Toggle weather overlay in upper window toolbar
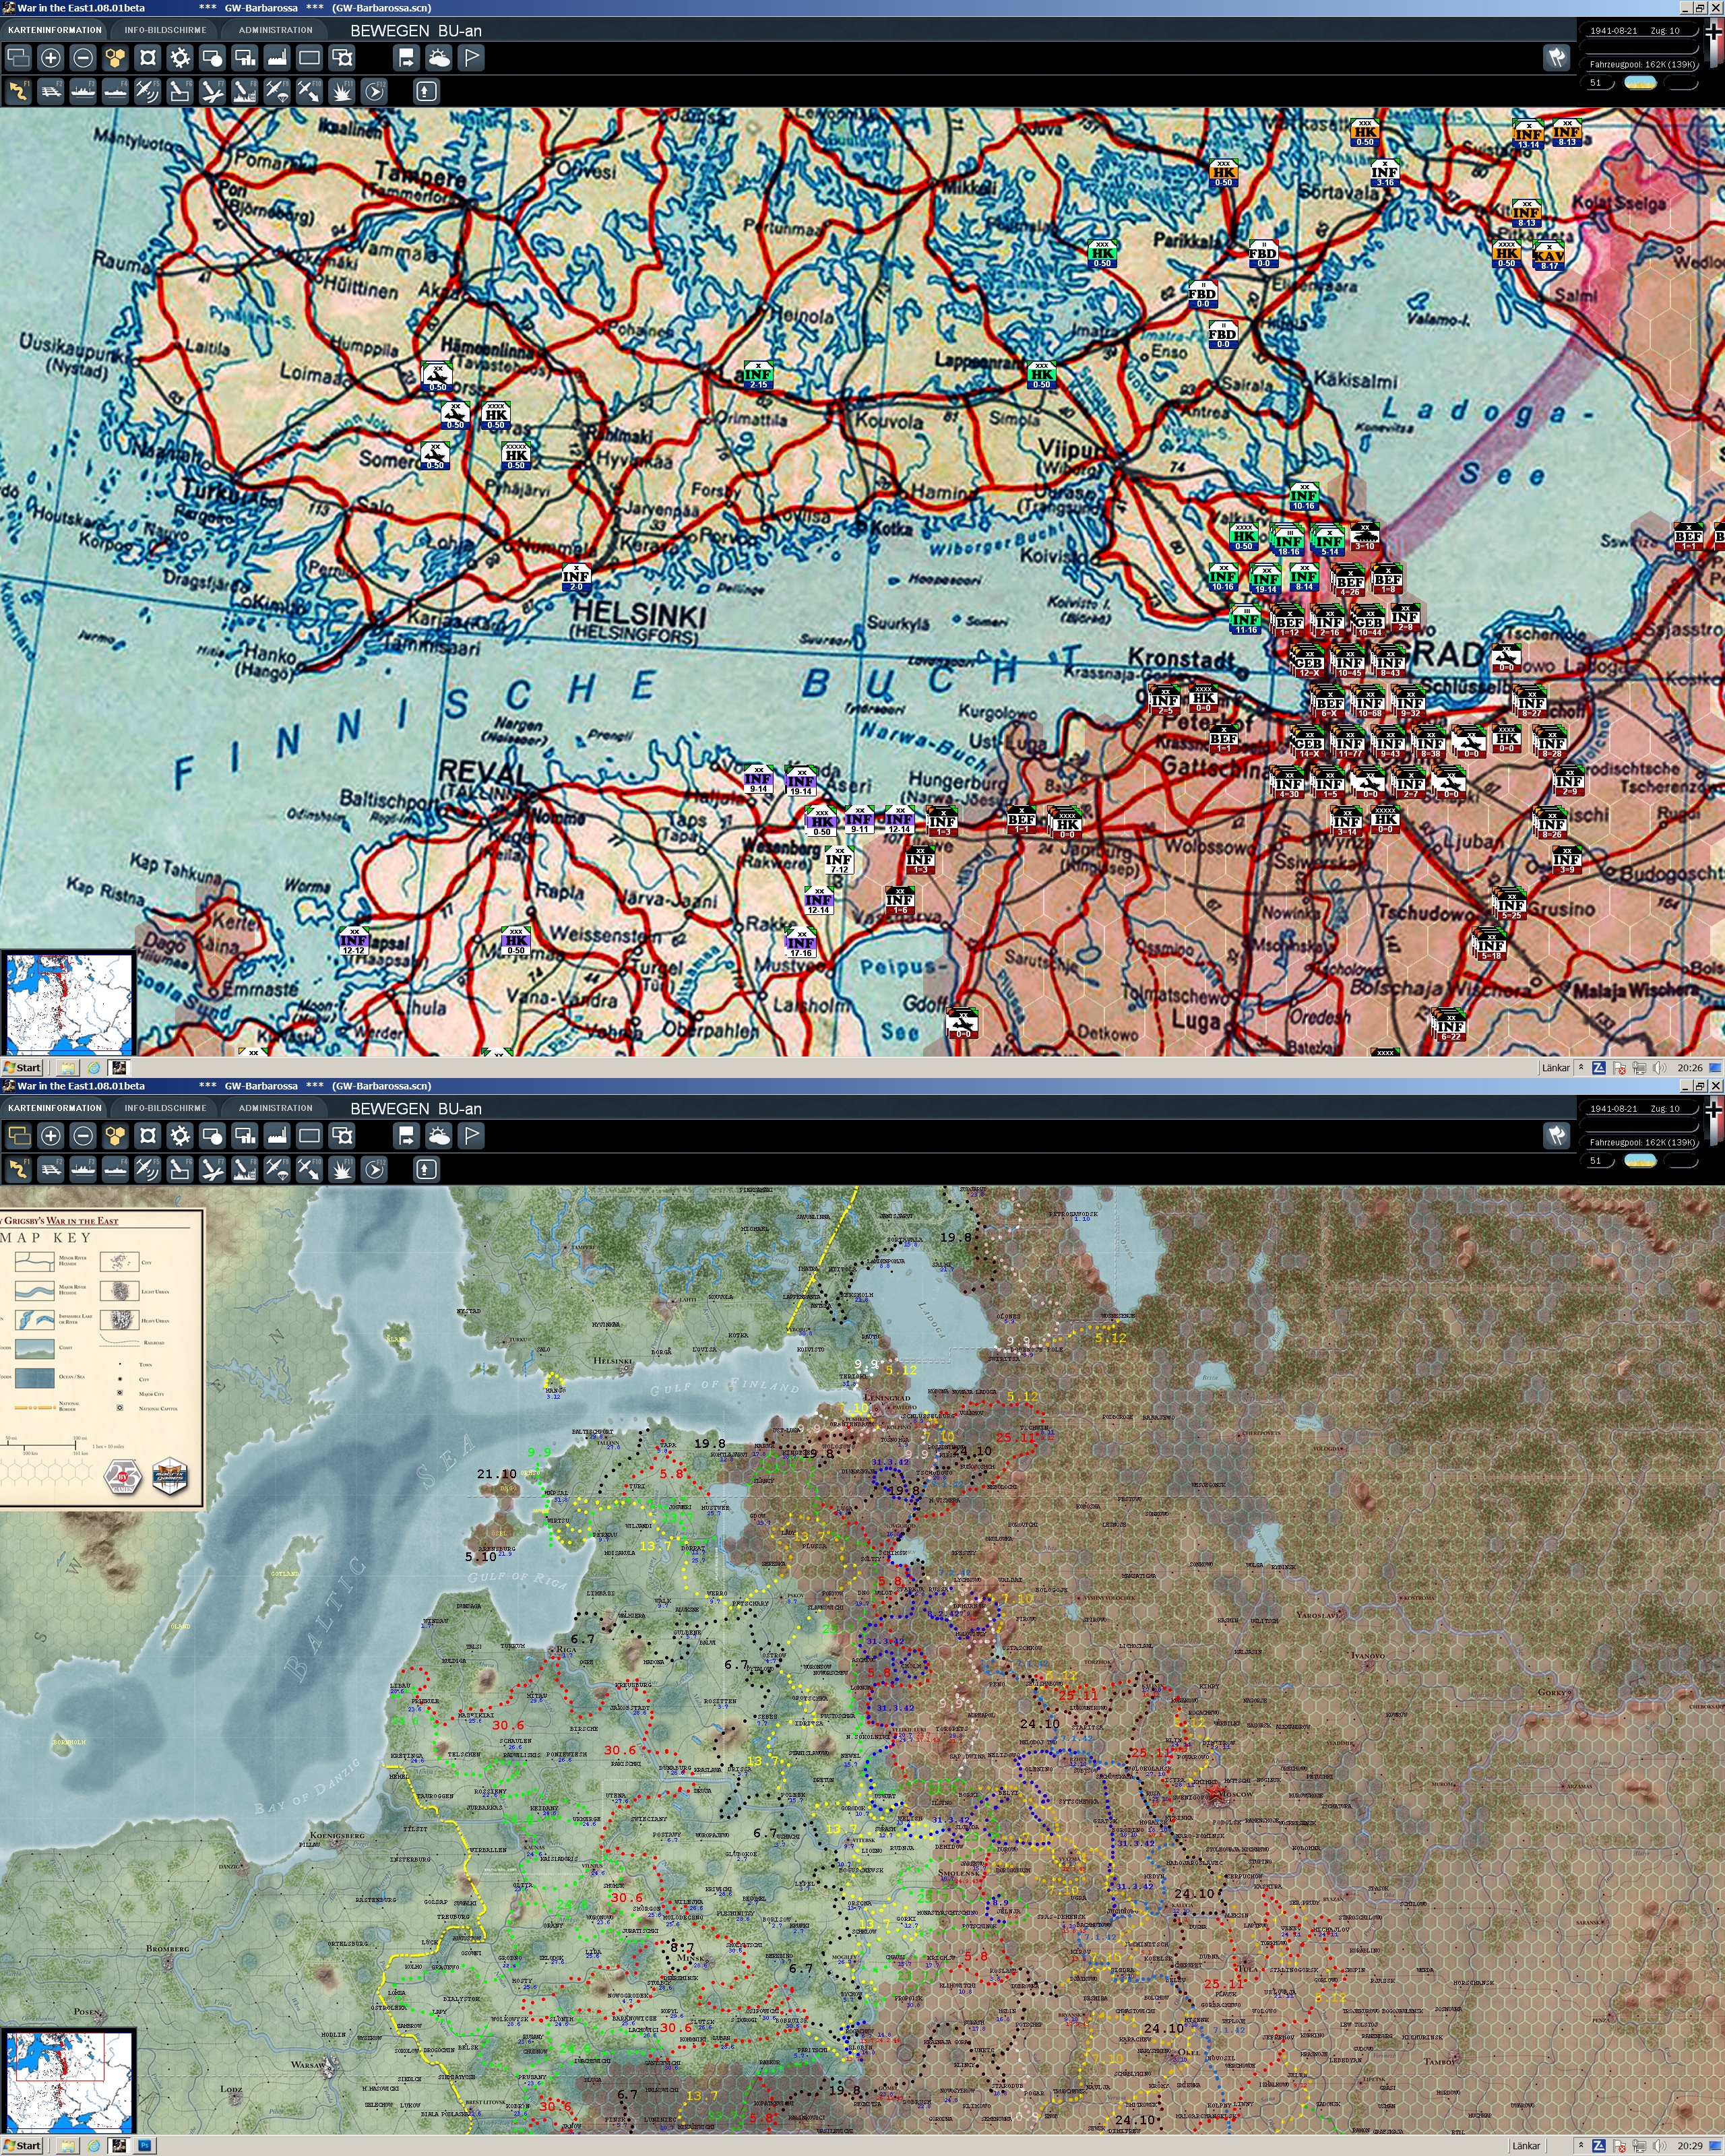Image resolution: width=1725 pixels, height=2156 pixels. (439, 58)
